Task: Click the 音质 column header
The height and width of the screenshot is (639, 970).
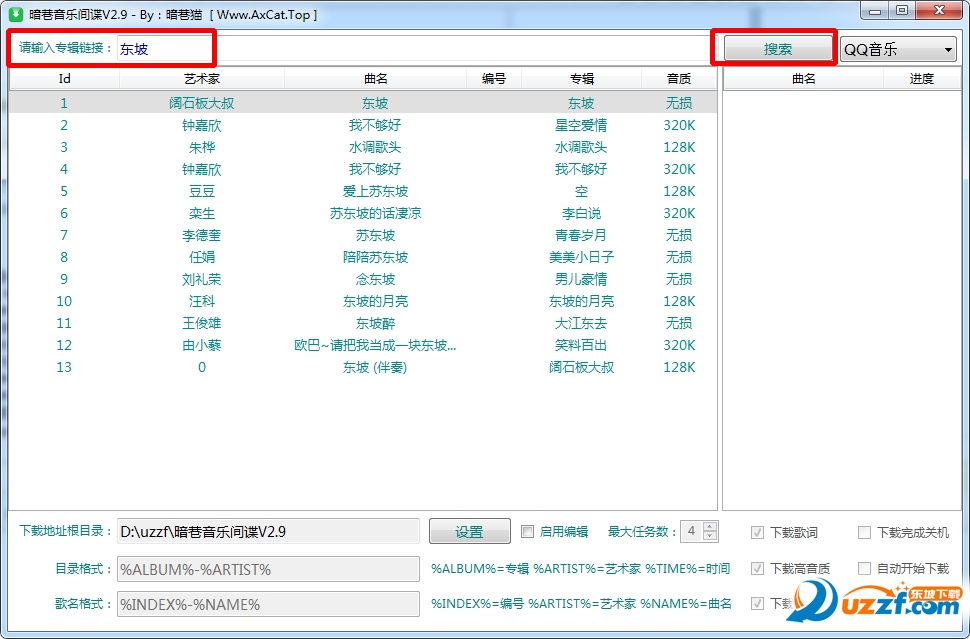Action: click(679, 78)
